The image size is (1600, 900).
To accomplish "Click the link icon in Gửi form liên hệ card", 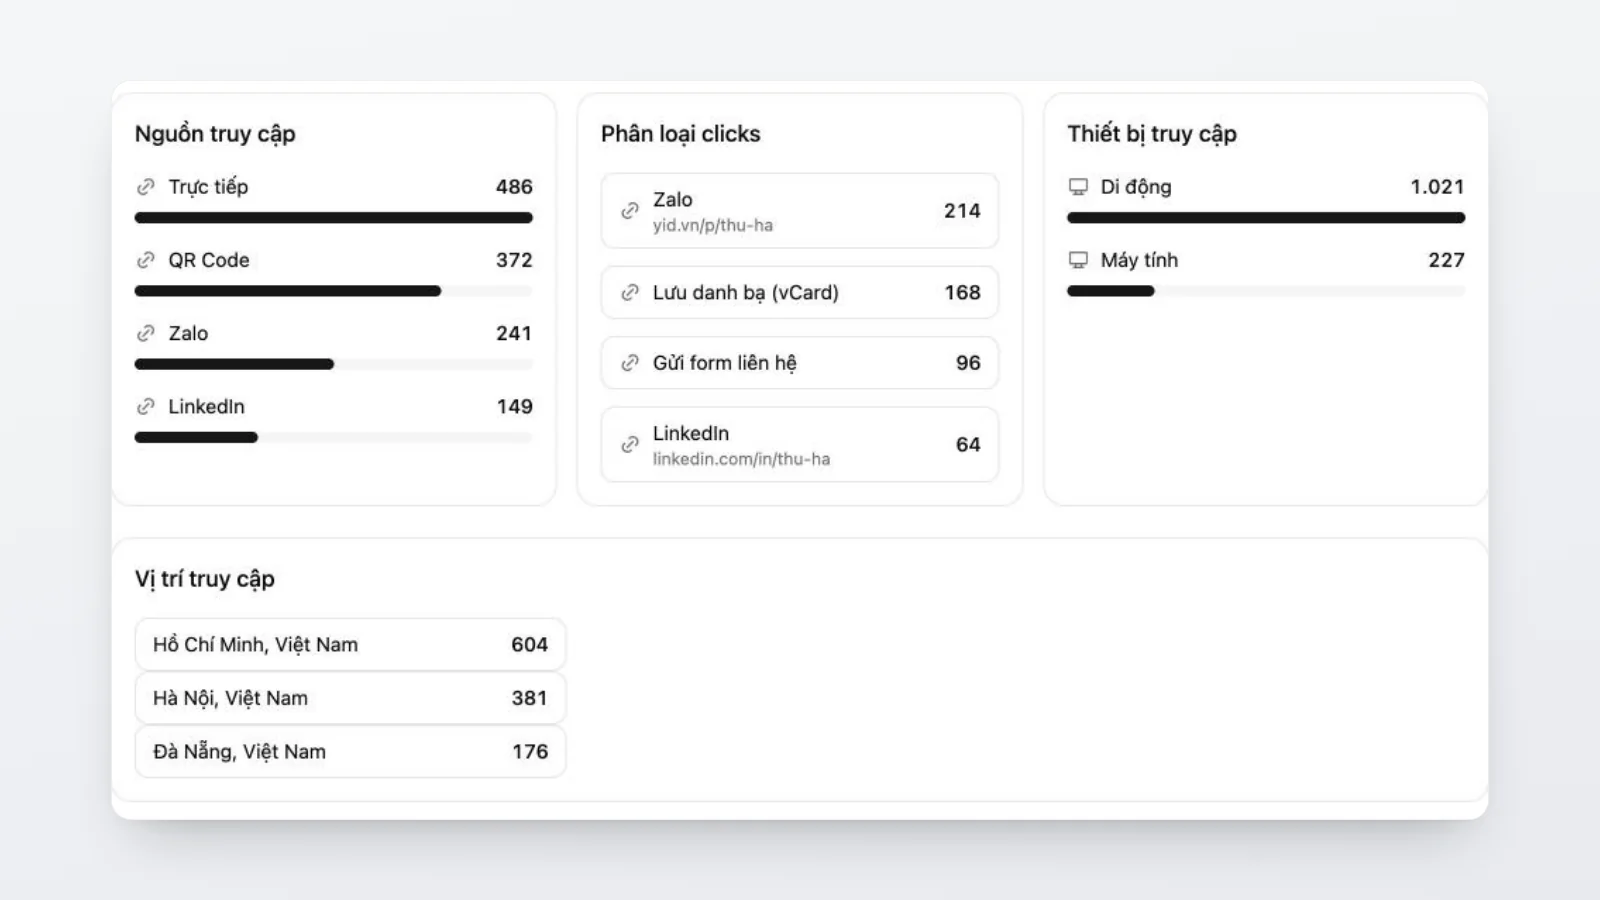I will click(x=630, y=363).
